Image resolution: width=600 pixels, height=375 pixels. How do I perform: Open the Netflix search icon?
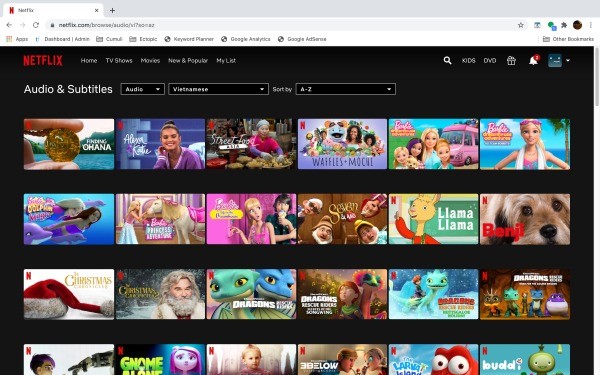447,60
